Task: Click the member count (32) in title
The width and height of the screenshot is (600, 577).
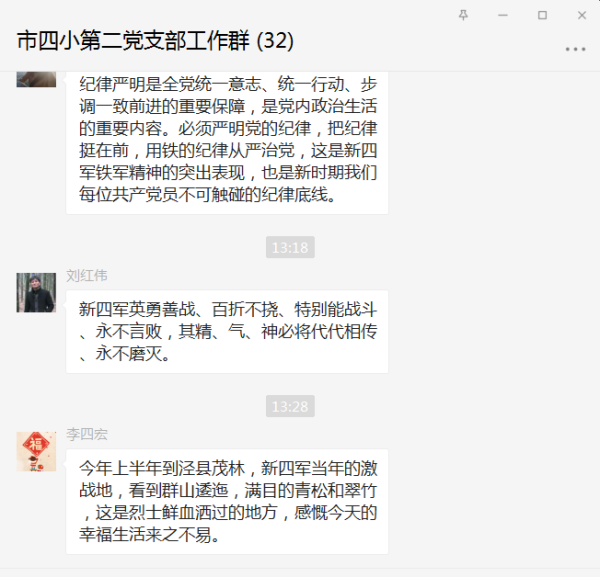Action: 275,41
